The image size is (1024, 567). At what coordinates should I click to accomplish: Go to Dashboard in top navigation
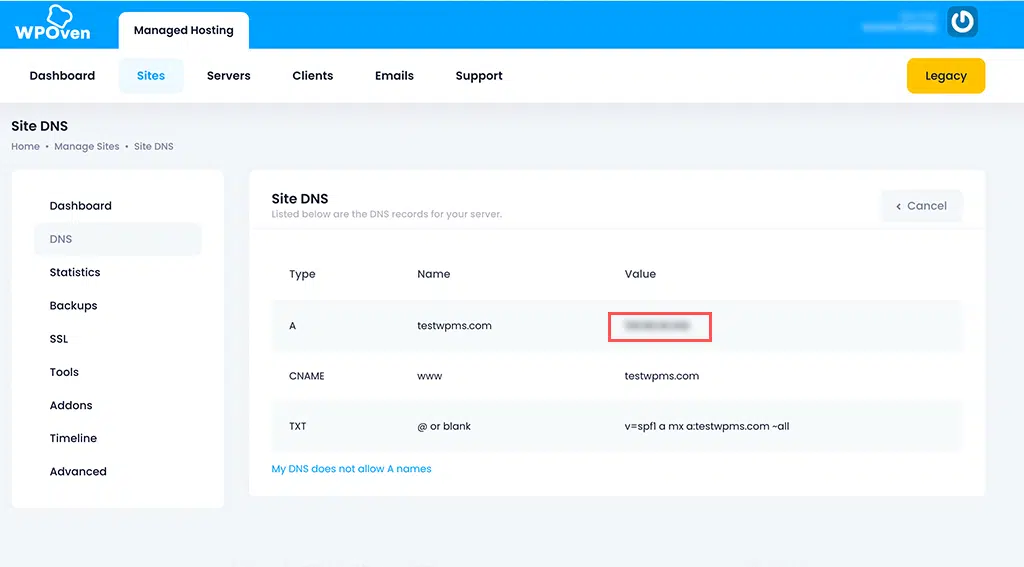click(62, 76)
